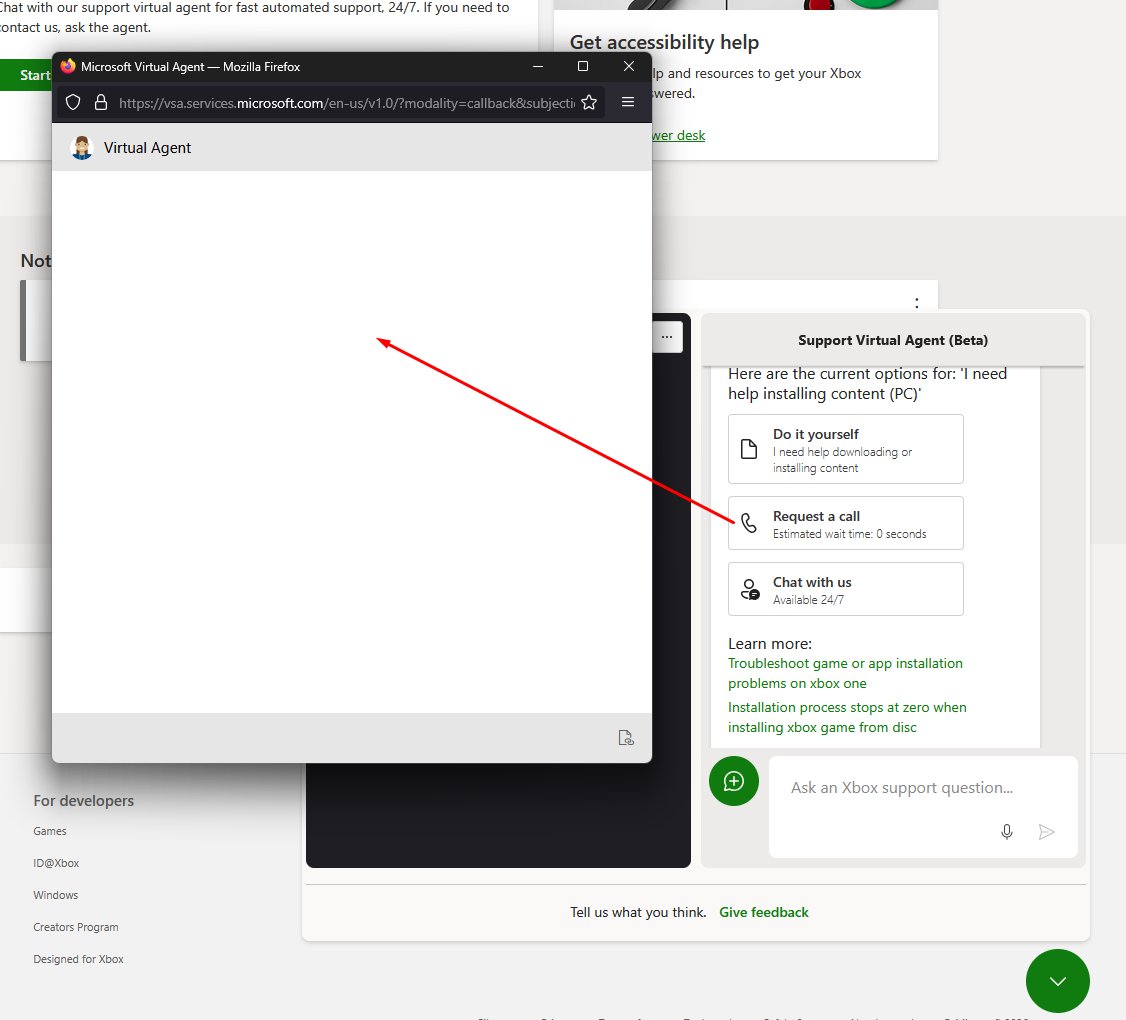The image size is (1126, 1020).
Task: Close the Microsoft Virtual Agent window
Action: tap(628, 66)
